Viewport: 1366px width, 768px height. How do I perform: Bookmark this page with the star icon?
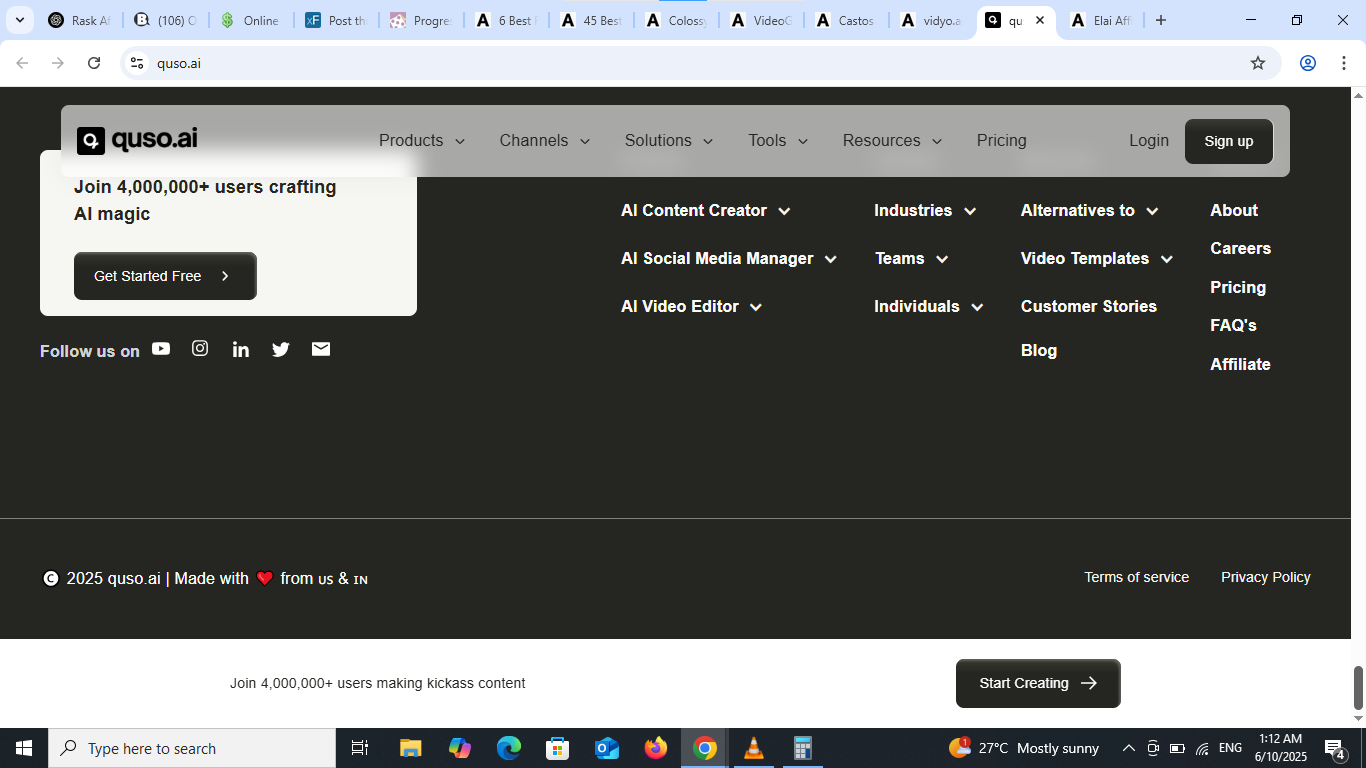pyautogui.click(x=1258, y=63)
